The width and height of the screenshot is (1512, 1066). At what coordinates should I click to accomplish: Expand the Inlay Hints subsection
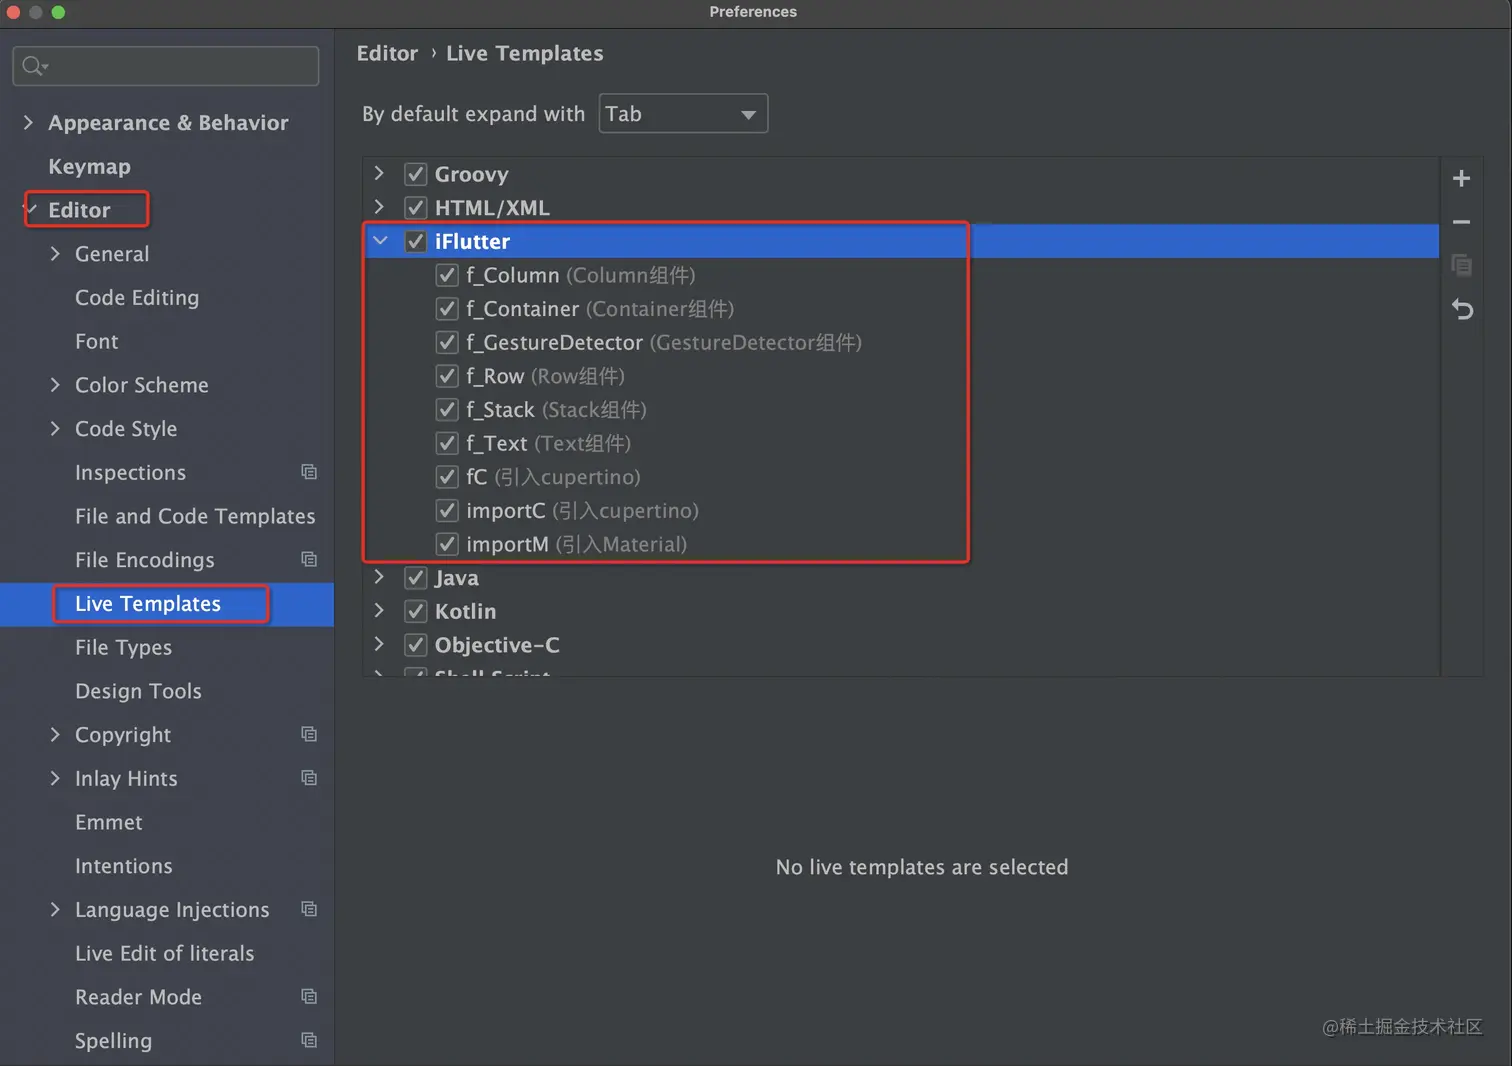pyautogui.click(x=55, y=778)
